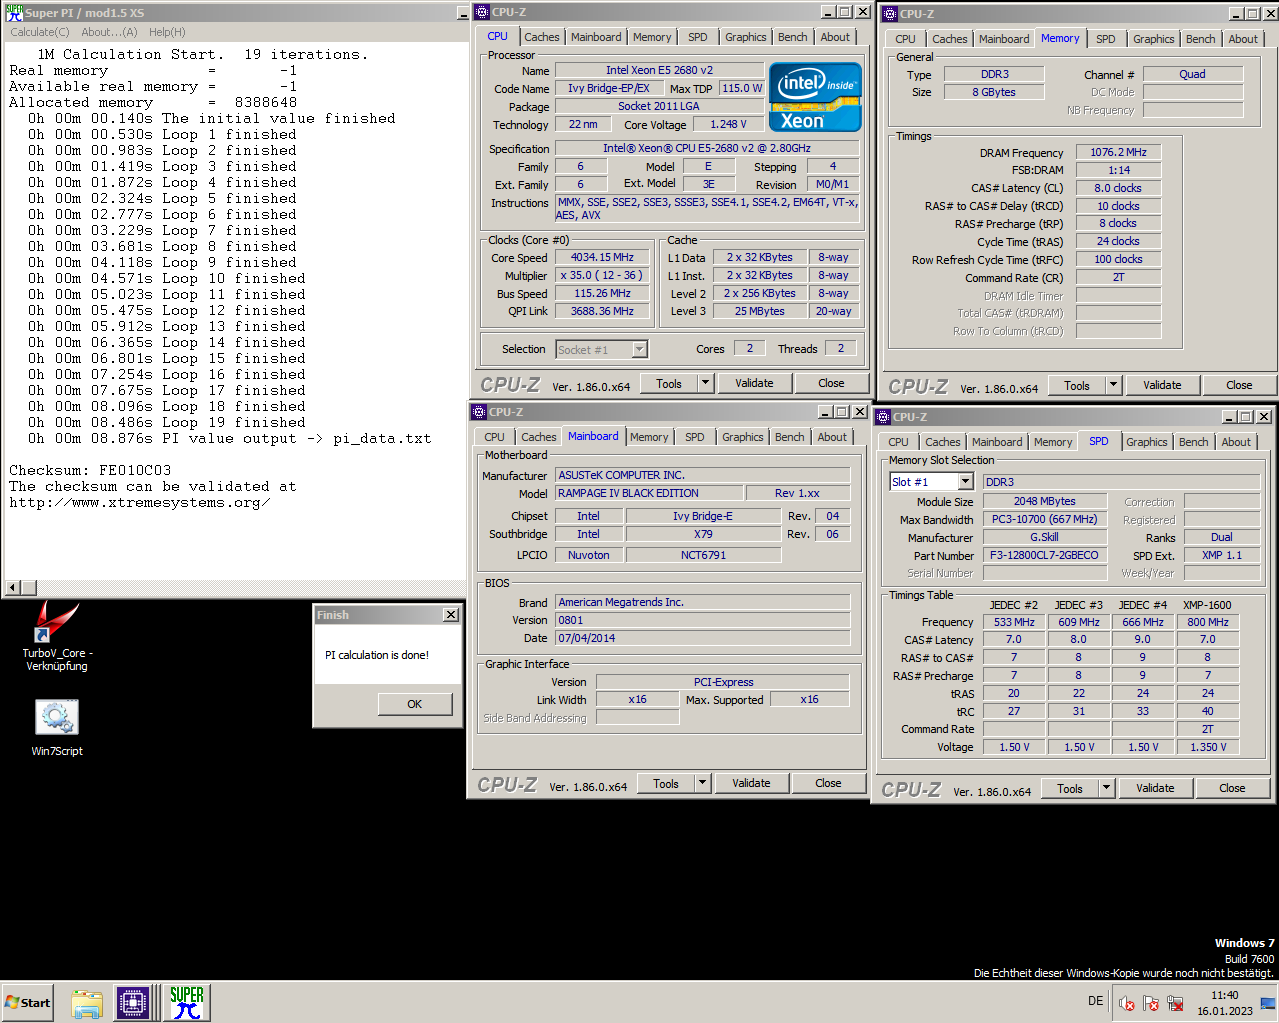
Task: Click the CPU-Z icon in the Mainboard window title
Action: [x=479, y=412]
